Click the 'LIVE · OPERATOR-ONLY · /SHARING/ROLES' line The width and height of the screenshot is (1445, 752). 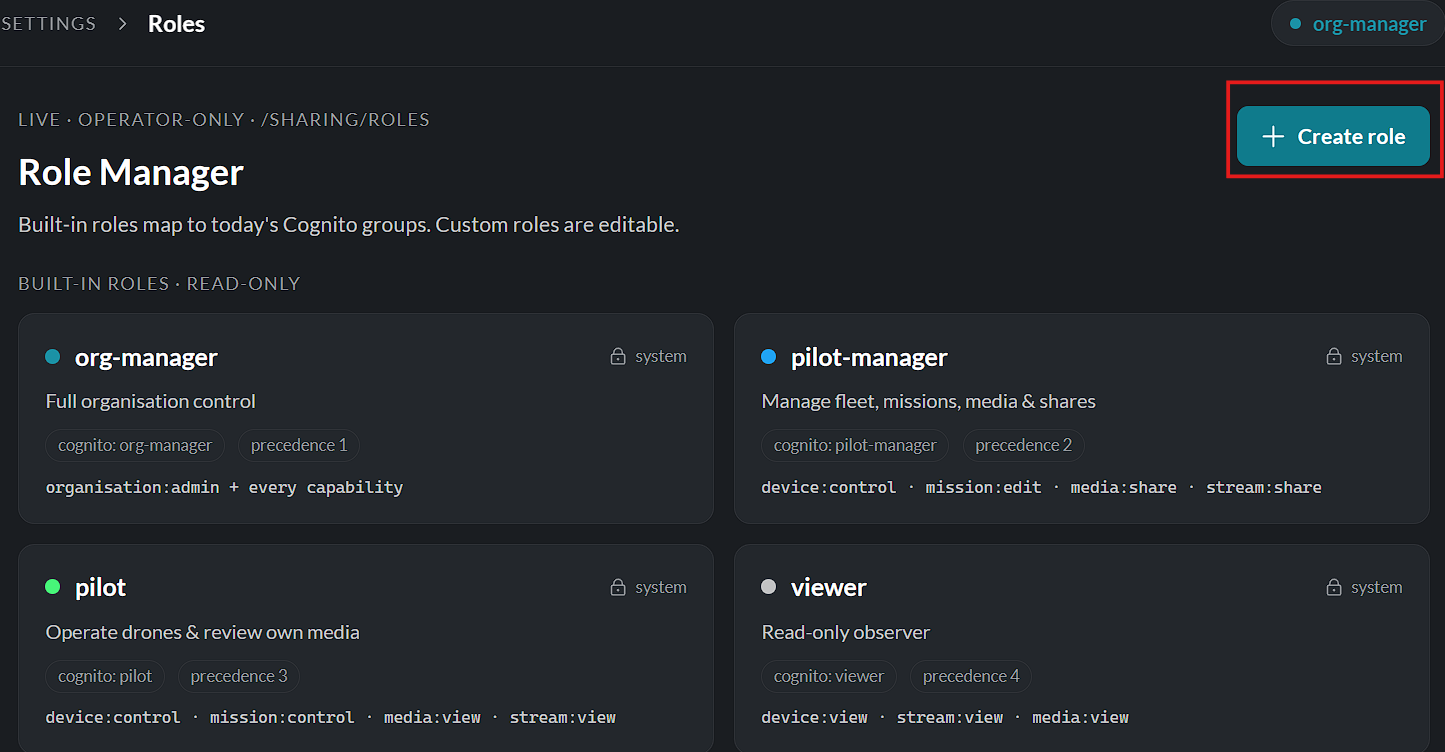(x=224, y=120)
